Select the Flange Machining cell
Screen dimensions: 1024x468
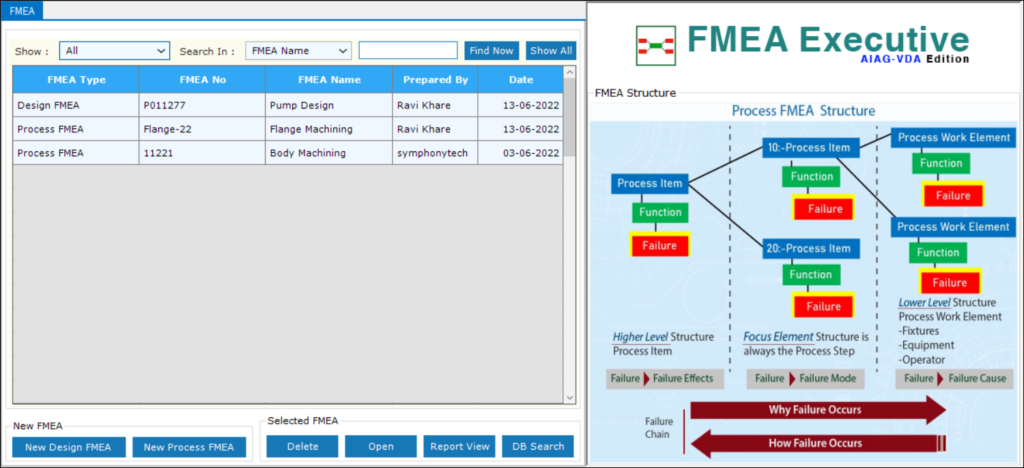[x=329, y=129]
